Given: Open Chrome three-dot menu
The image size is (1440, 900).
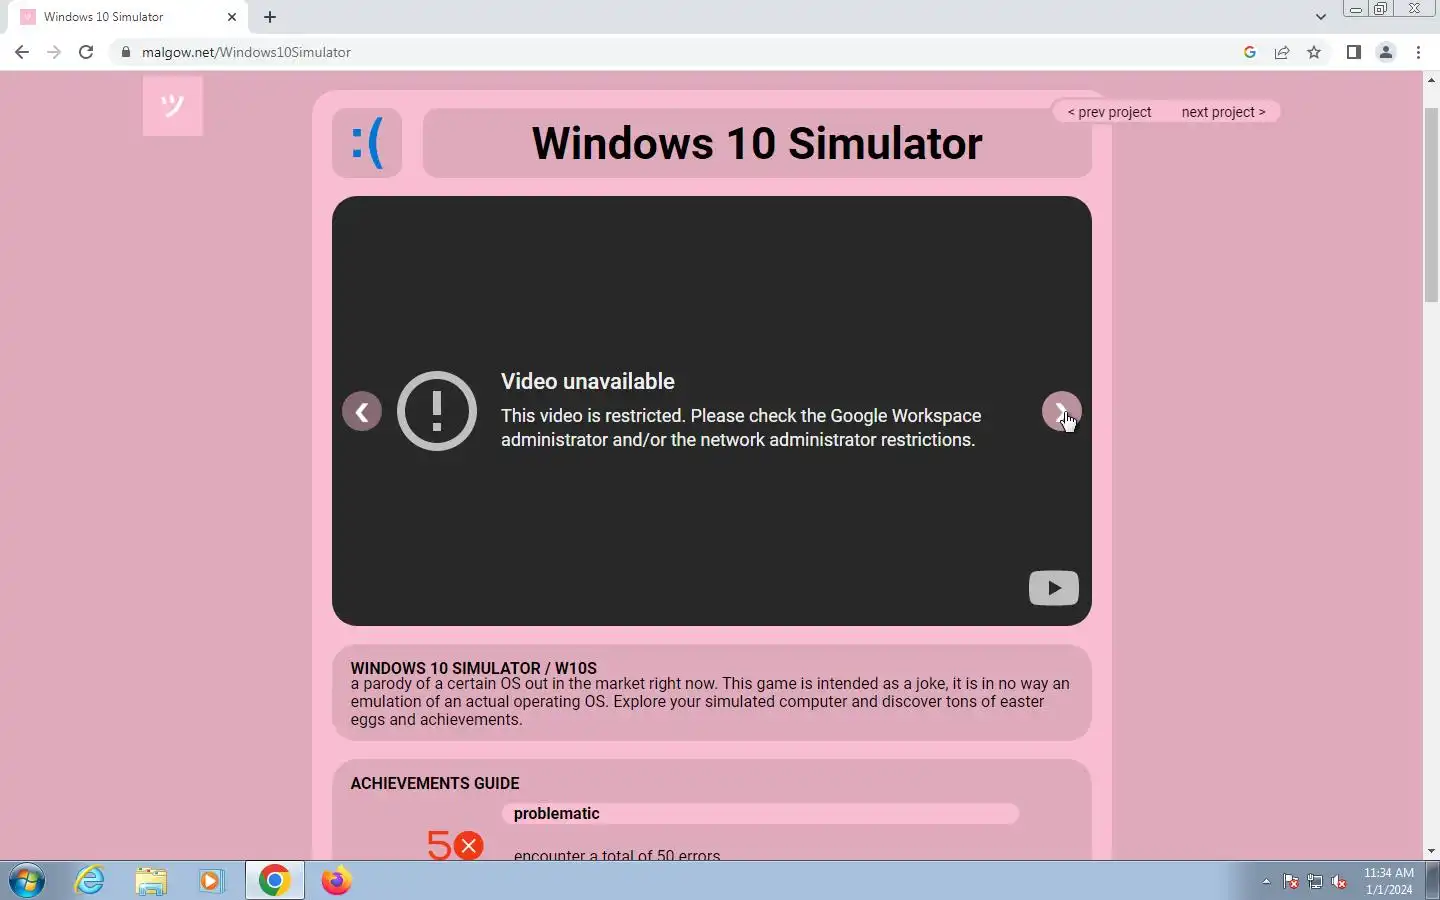Looking at the screenshot, I should point(1418,52).
